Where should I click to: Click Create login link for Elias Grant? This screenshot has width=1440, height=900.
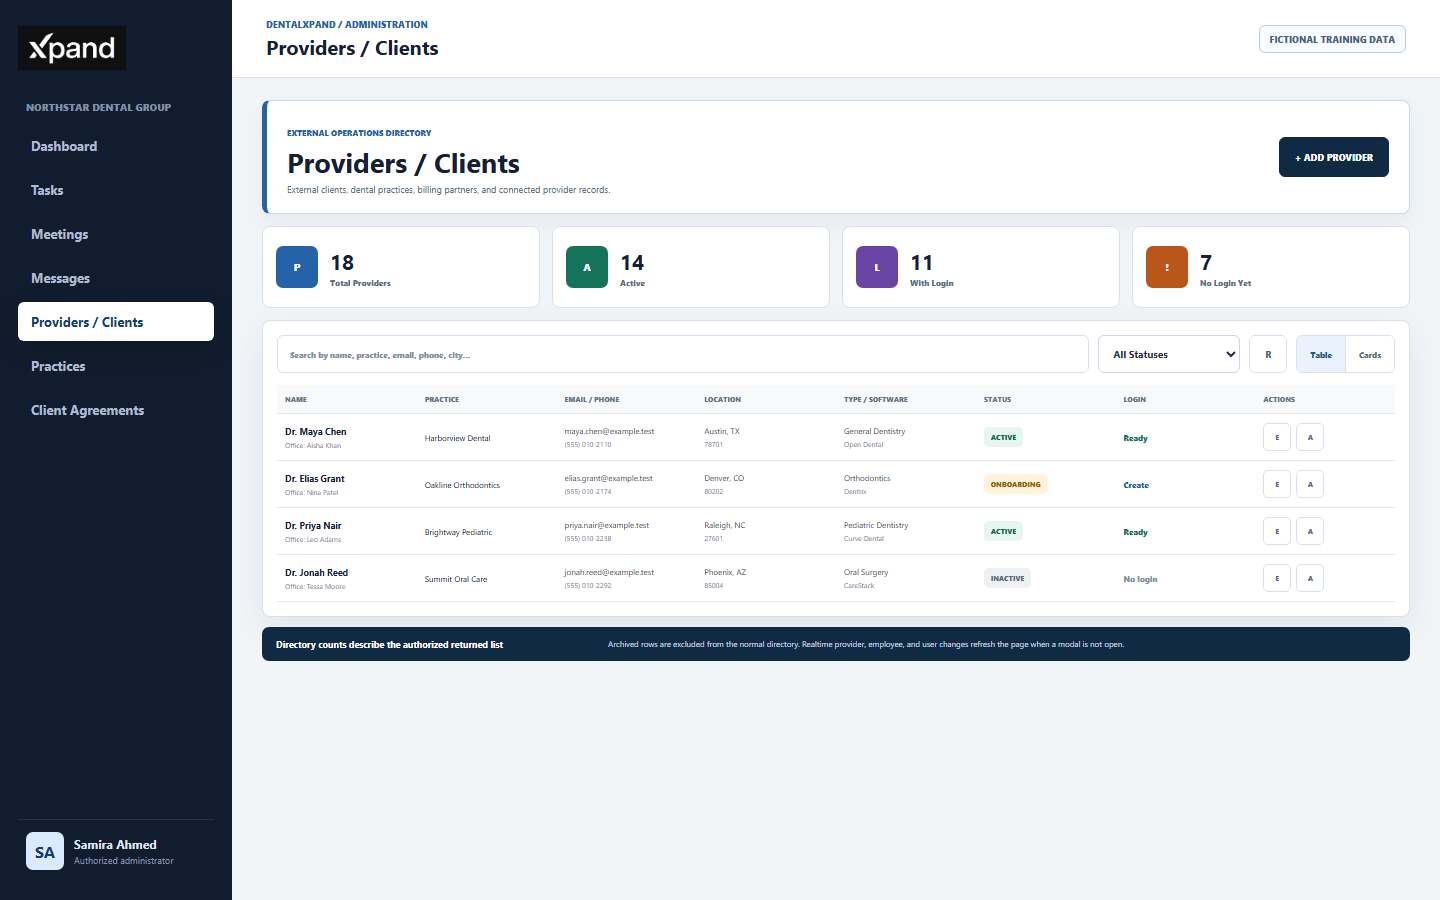[x=1136, y=485]
